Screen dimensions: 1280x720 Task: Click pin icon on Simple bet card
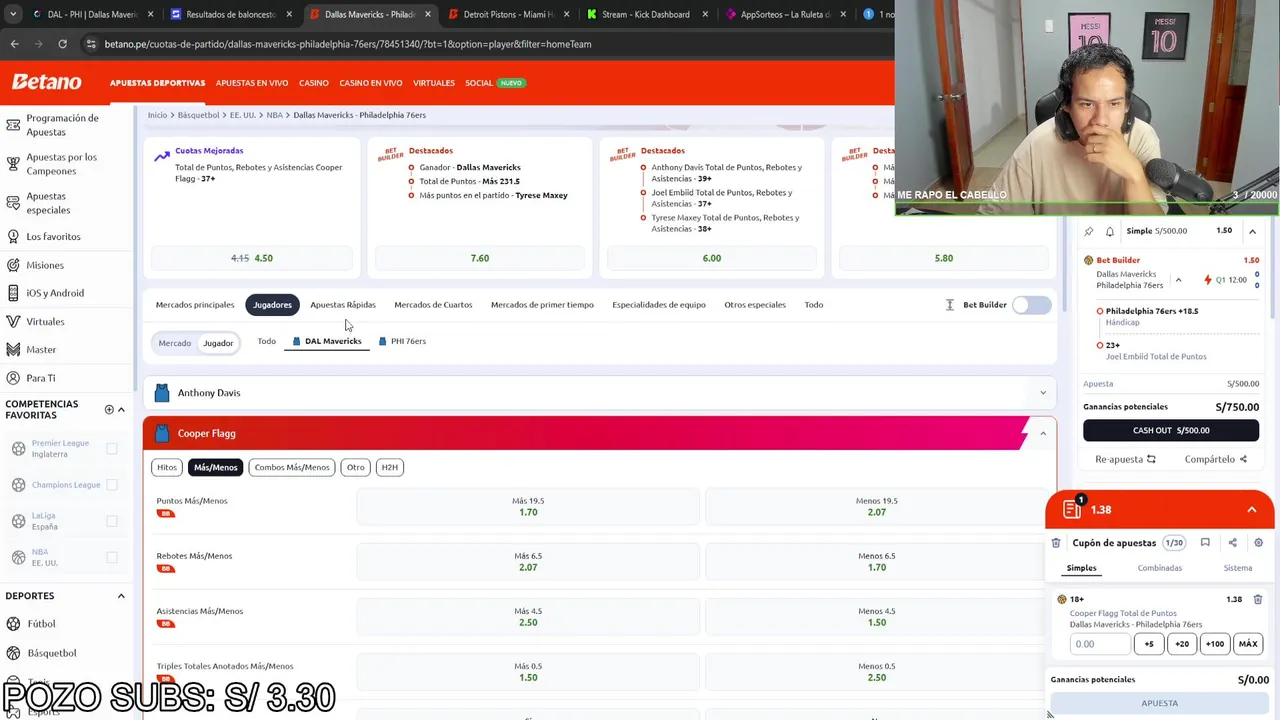click(x=1089, y=231)
